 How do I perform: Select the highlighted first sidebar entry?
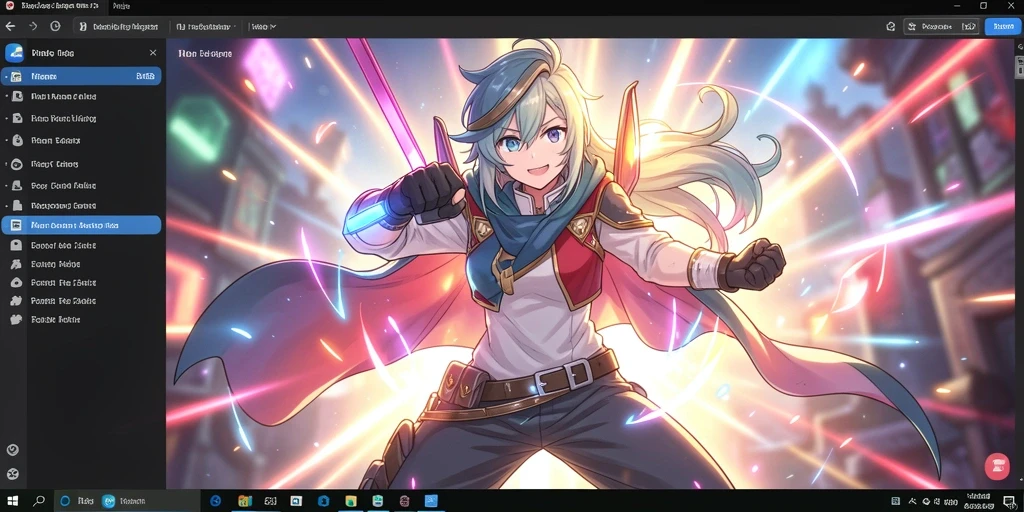82,76
